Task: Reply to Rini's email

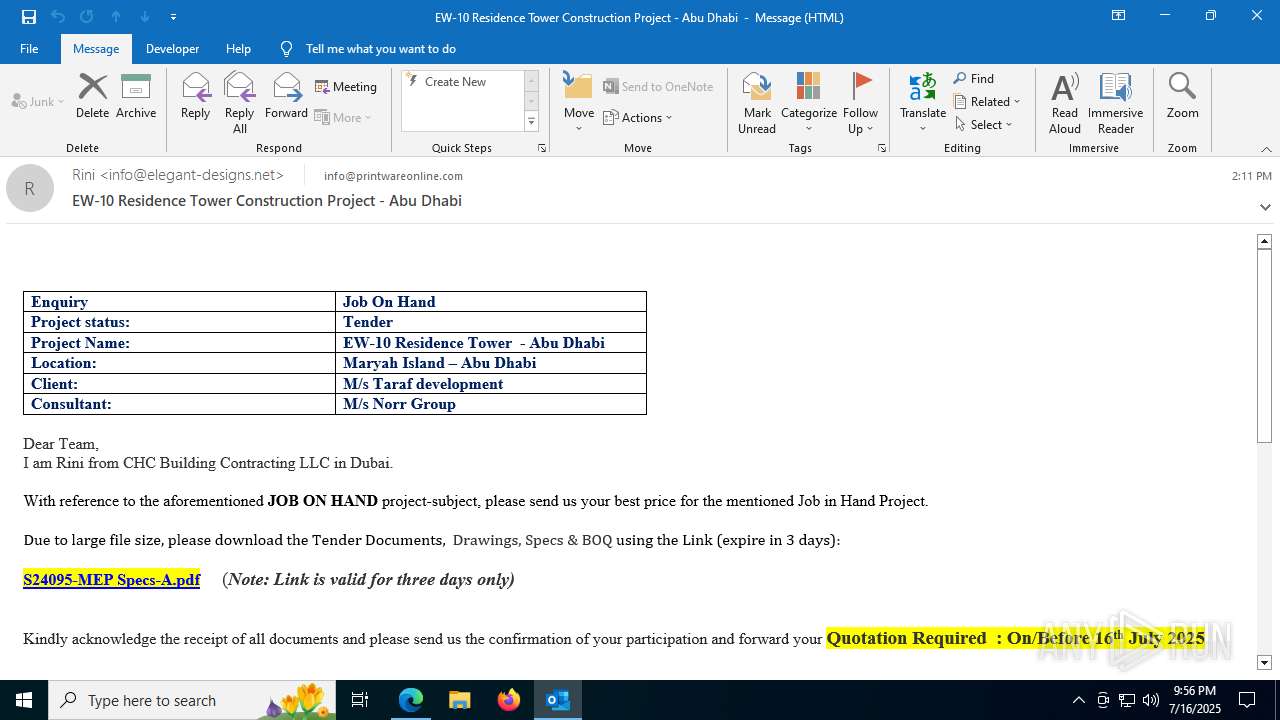Action: click(x=196, y=96)
